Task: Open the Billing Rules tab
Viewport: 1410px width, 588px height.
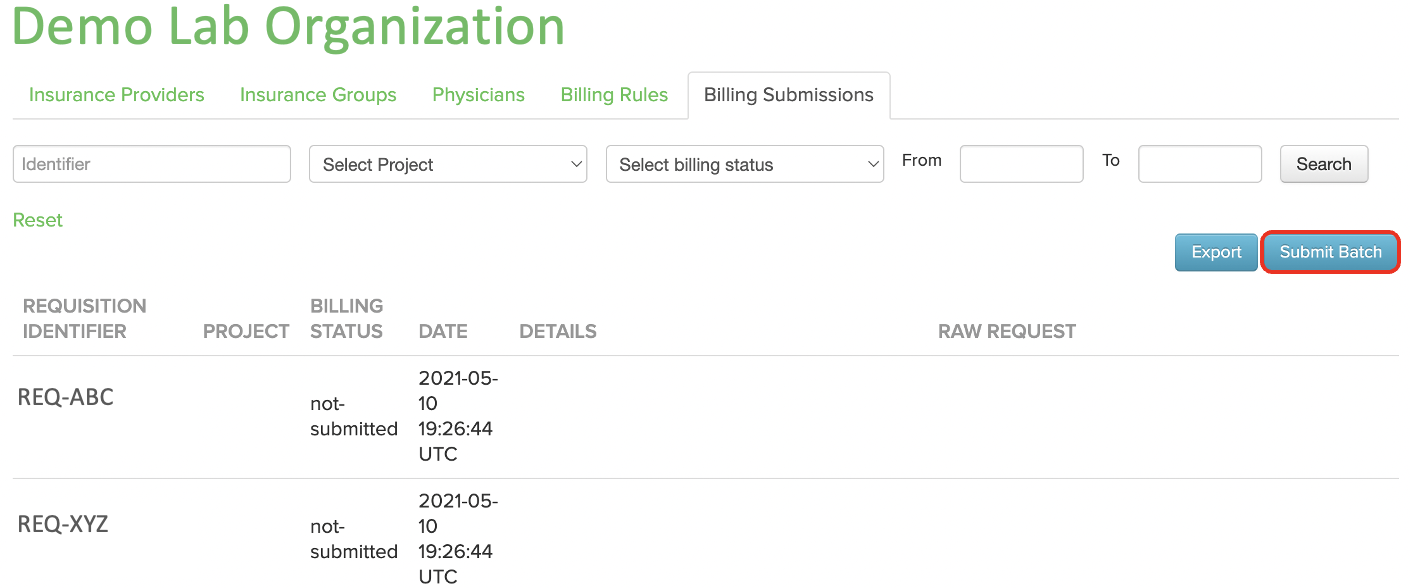Action: point(614,95)
